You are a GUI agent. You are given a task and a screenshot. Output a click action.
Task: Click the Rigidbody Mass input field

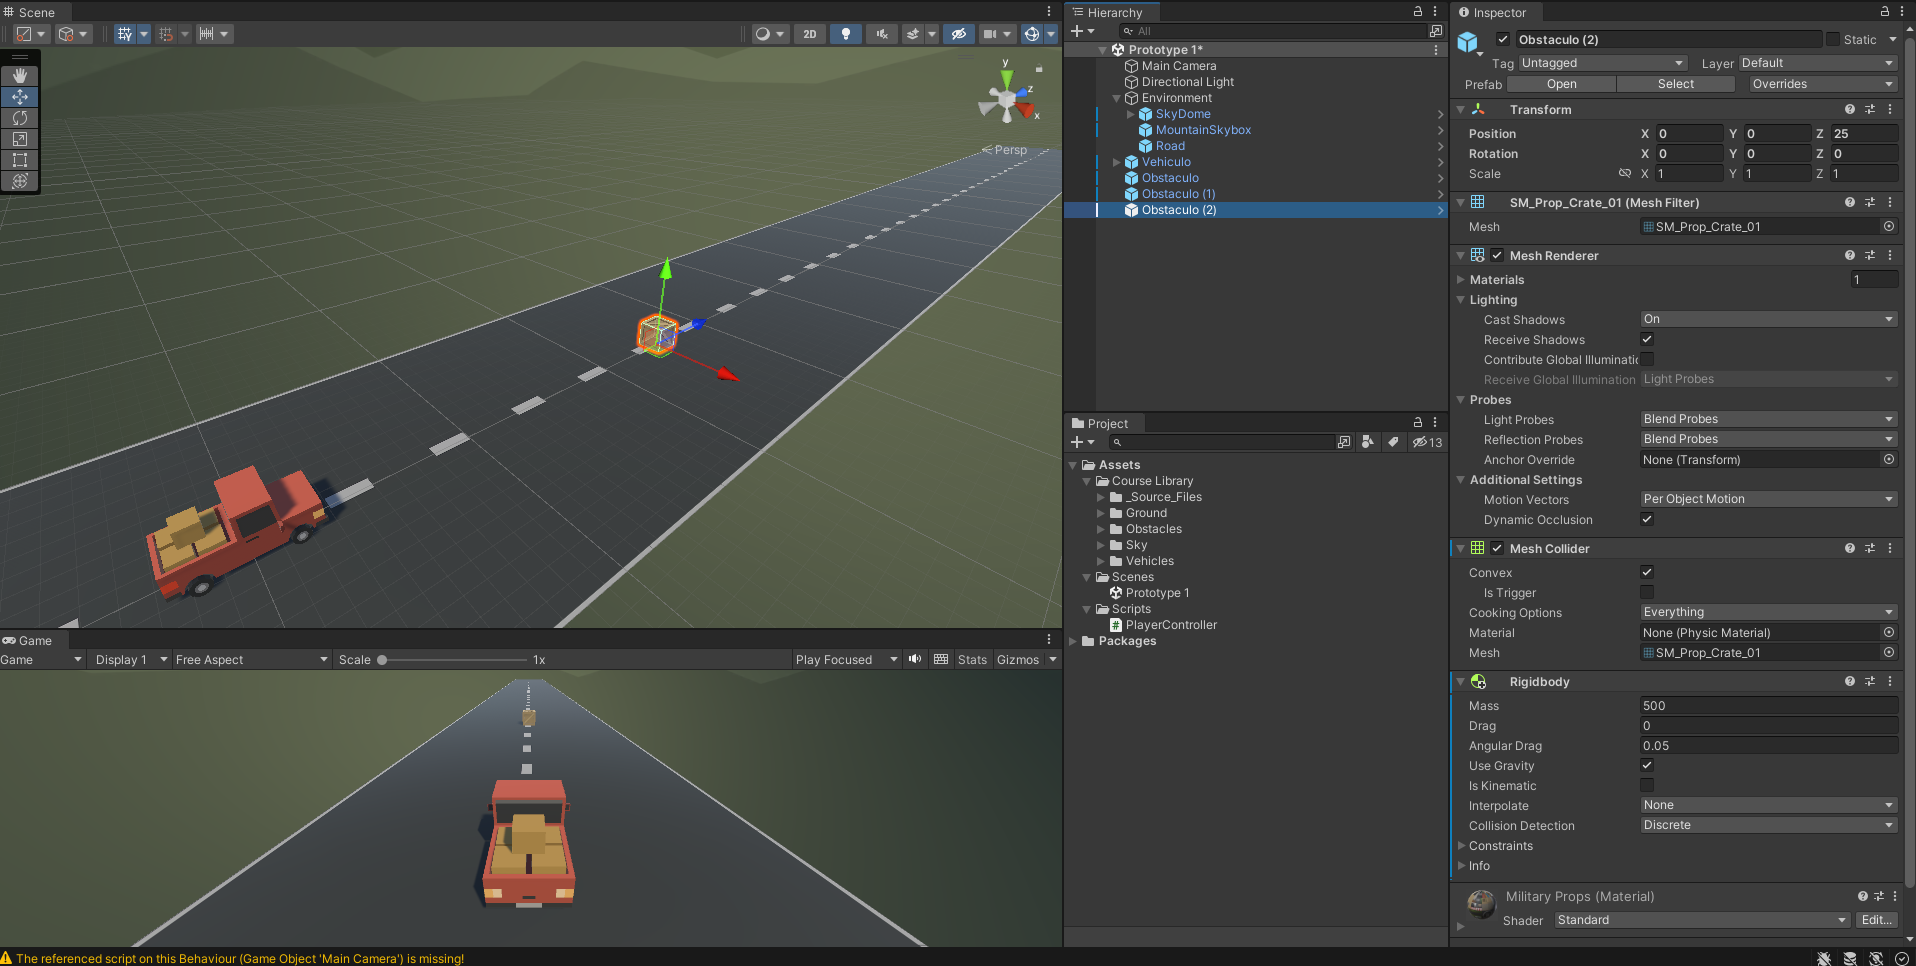(x=1768, y=706)
